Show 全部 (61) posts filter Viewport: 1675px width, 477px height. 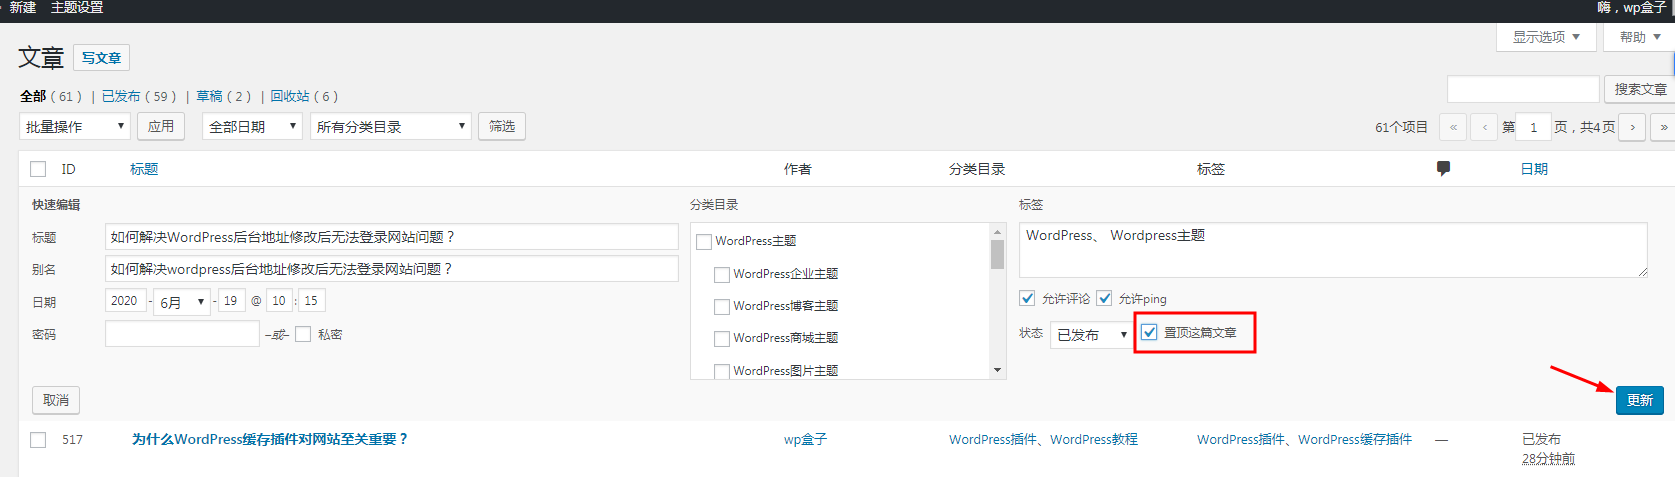(x=51, y=96)
